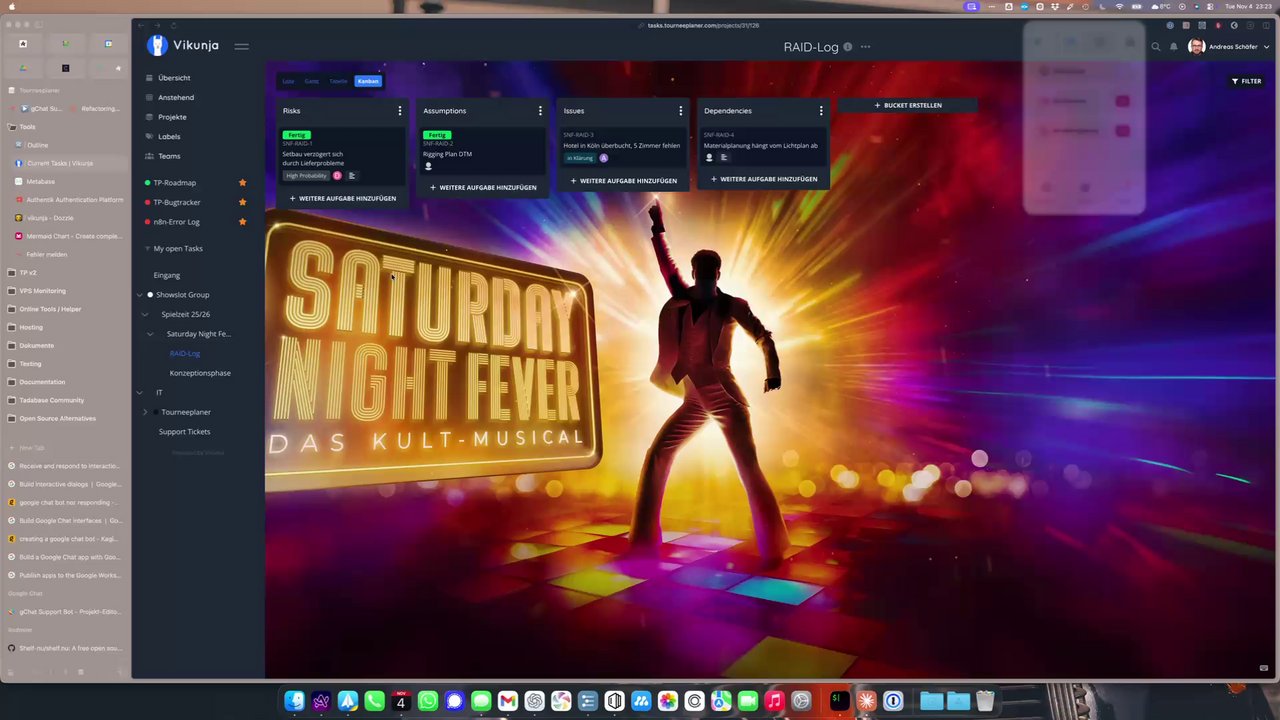
Task: Add another task to Assumptions bucket
Action: 483,187
